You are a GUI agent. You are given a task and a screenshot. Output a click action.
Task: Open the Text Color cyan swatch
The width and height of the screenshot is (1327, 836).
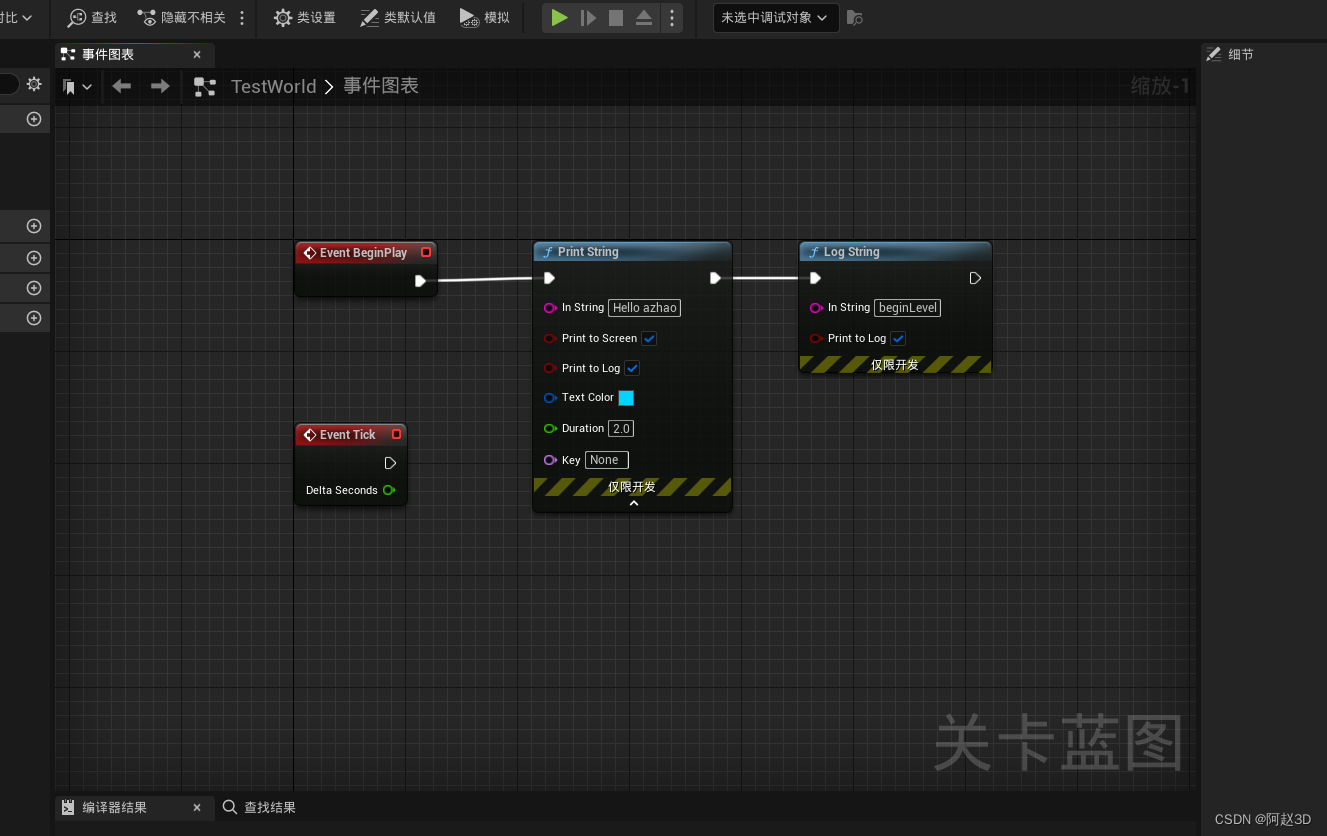tap(626, 398)
